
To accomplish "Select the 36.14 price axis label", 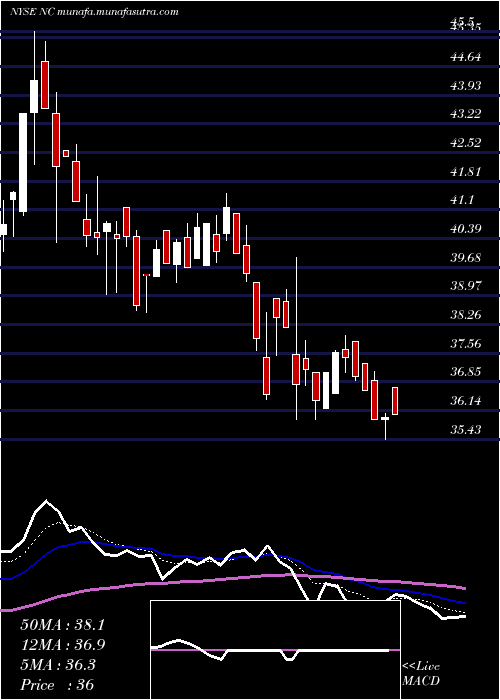I will [466, 401].
